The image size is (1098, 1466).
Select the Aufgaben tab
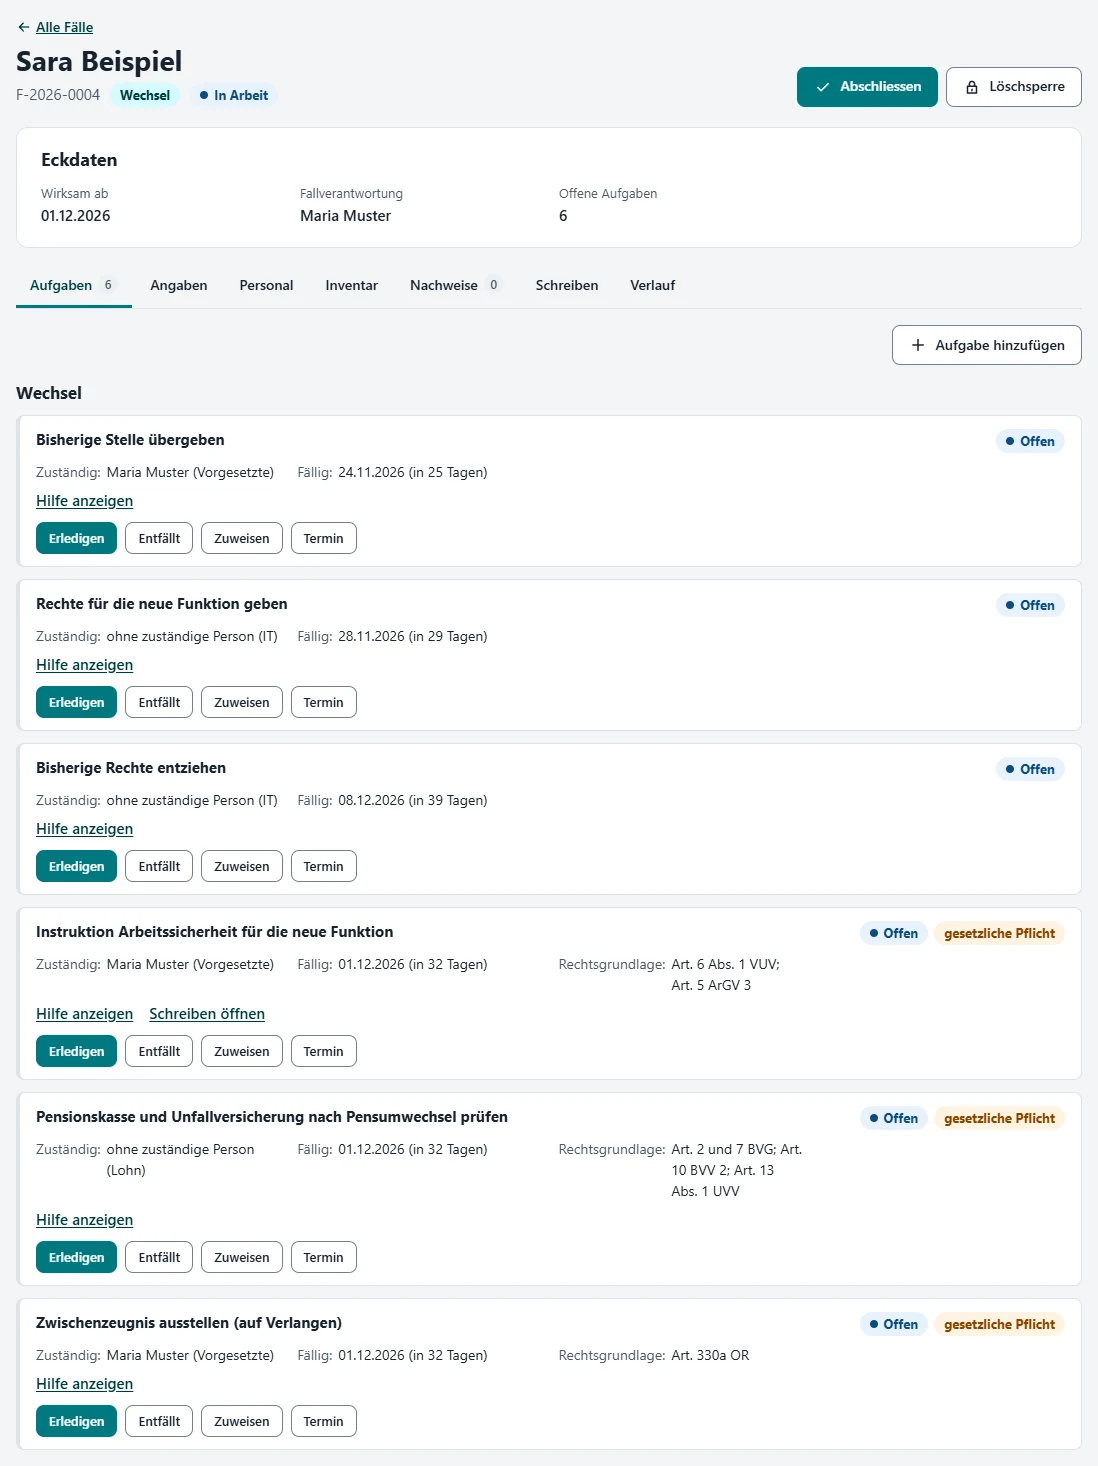(x=74, y=285)
